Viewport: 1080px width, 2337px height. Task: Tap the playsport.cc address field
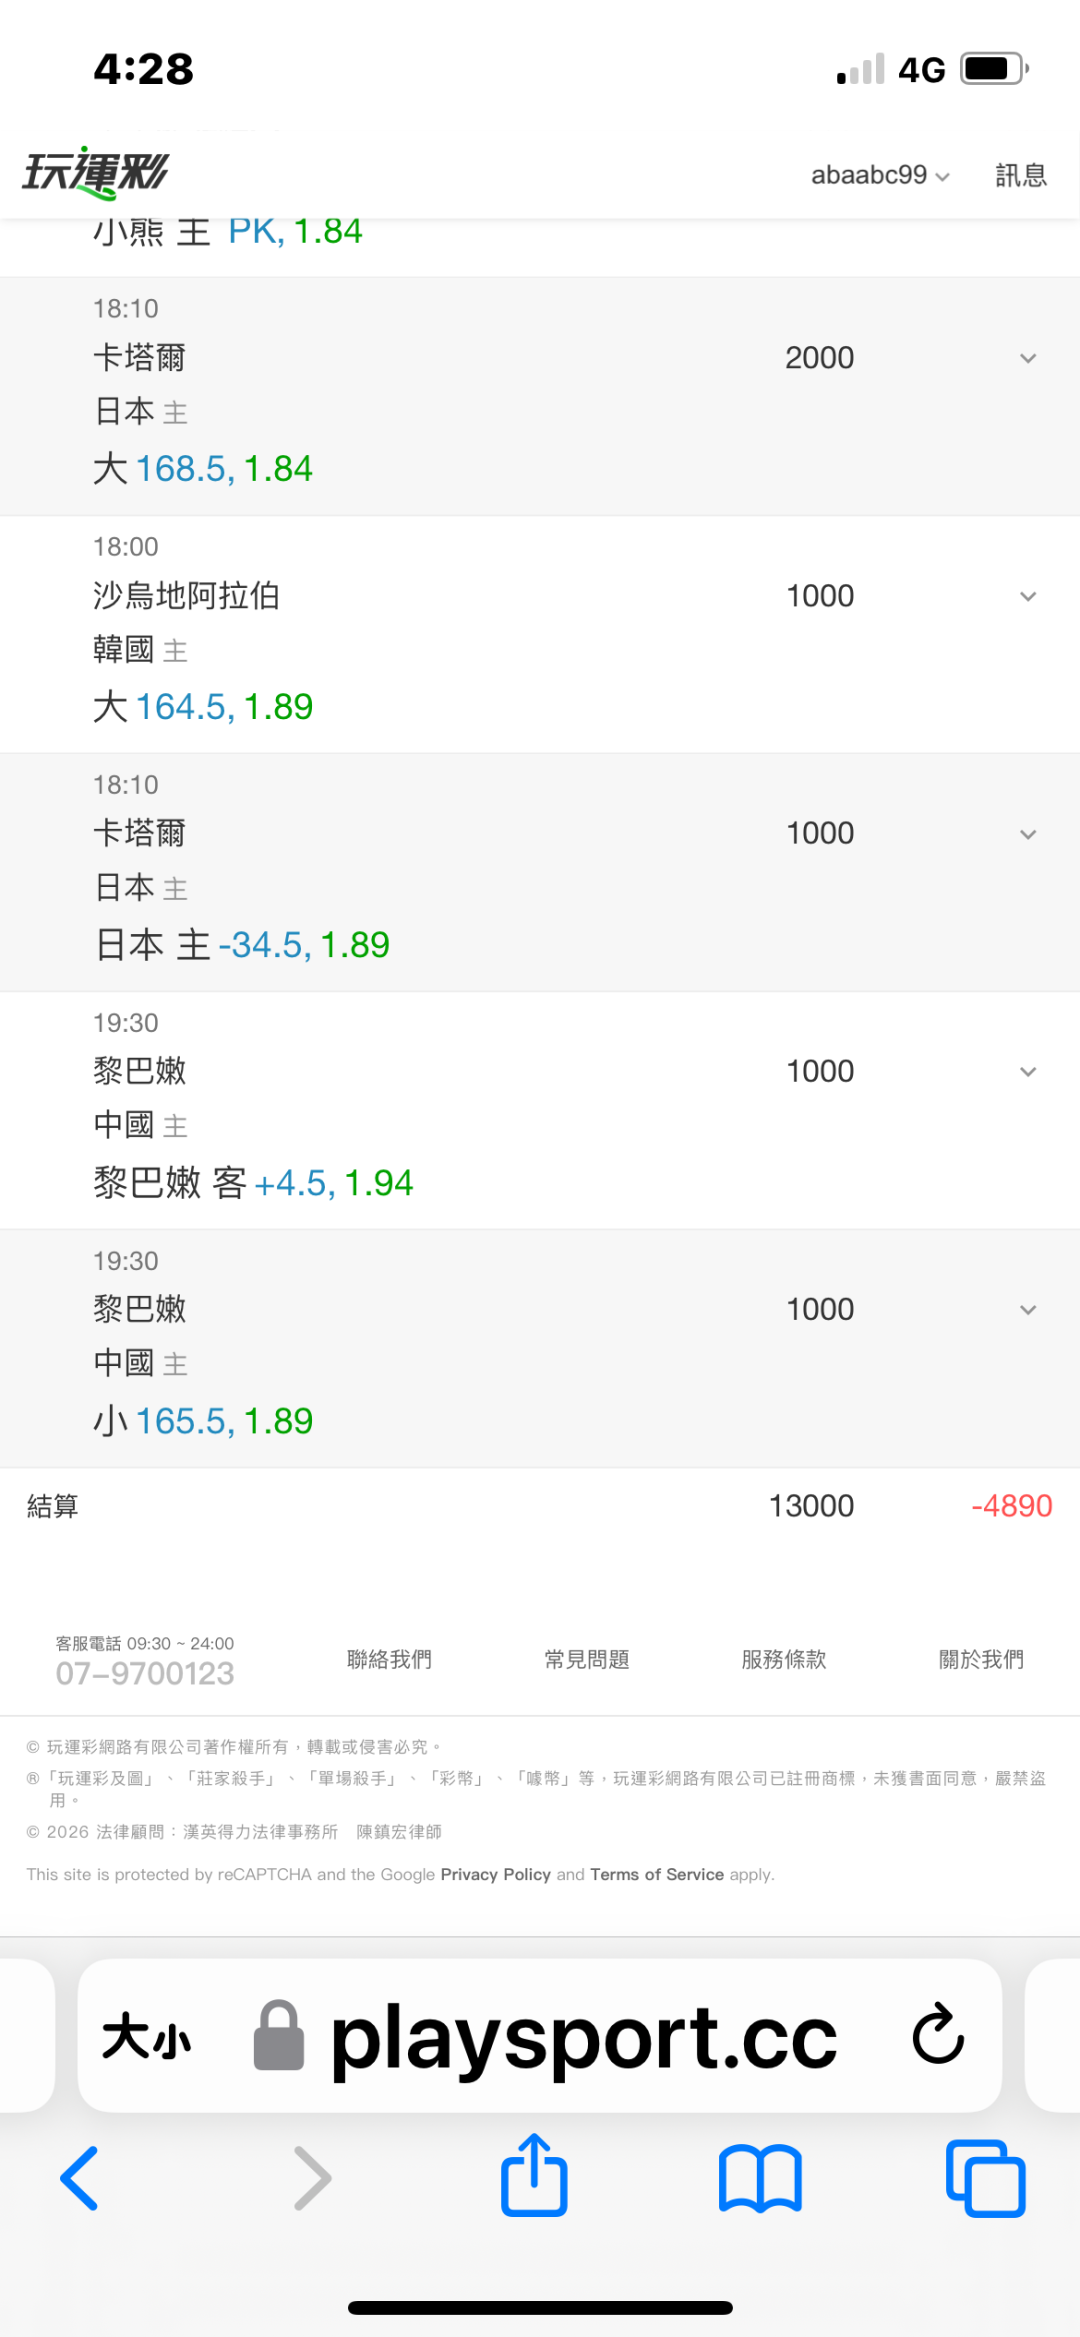540,2035
